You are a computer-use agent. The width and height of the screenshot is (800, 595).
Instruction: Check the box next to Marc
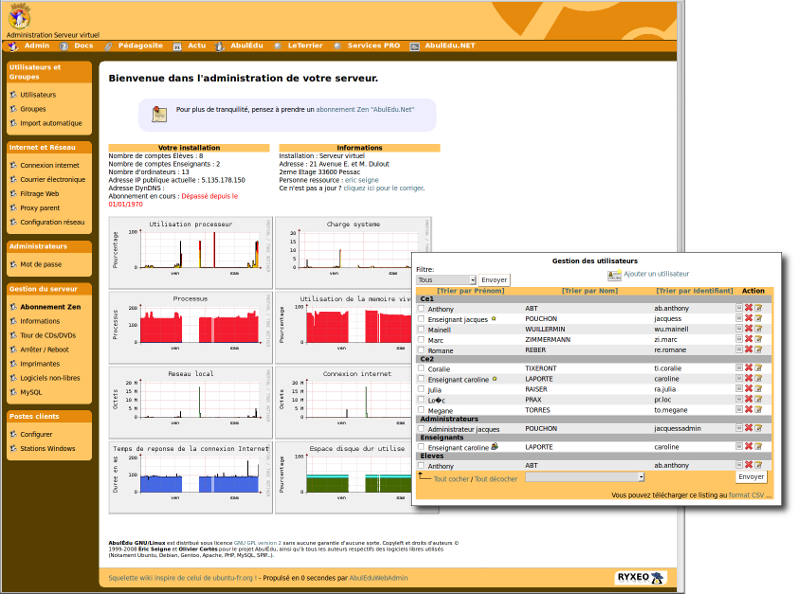pyautogui.click(x=421, y=339)
